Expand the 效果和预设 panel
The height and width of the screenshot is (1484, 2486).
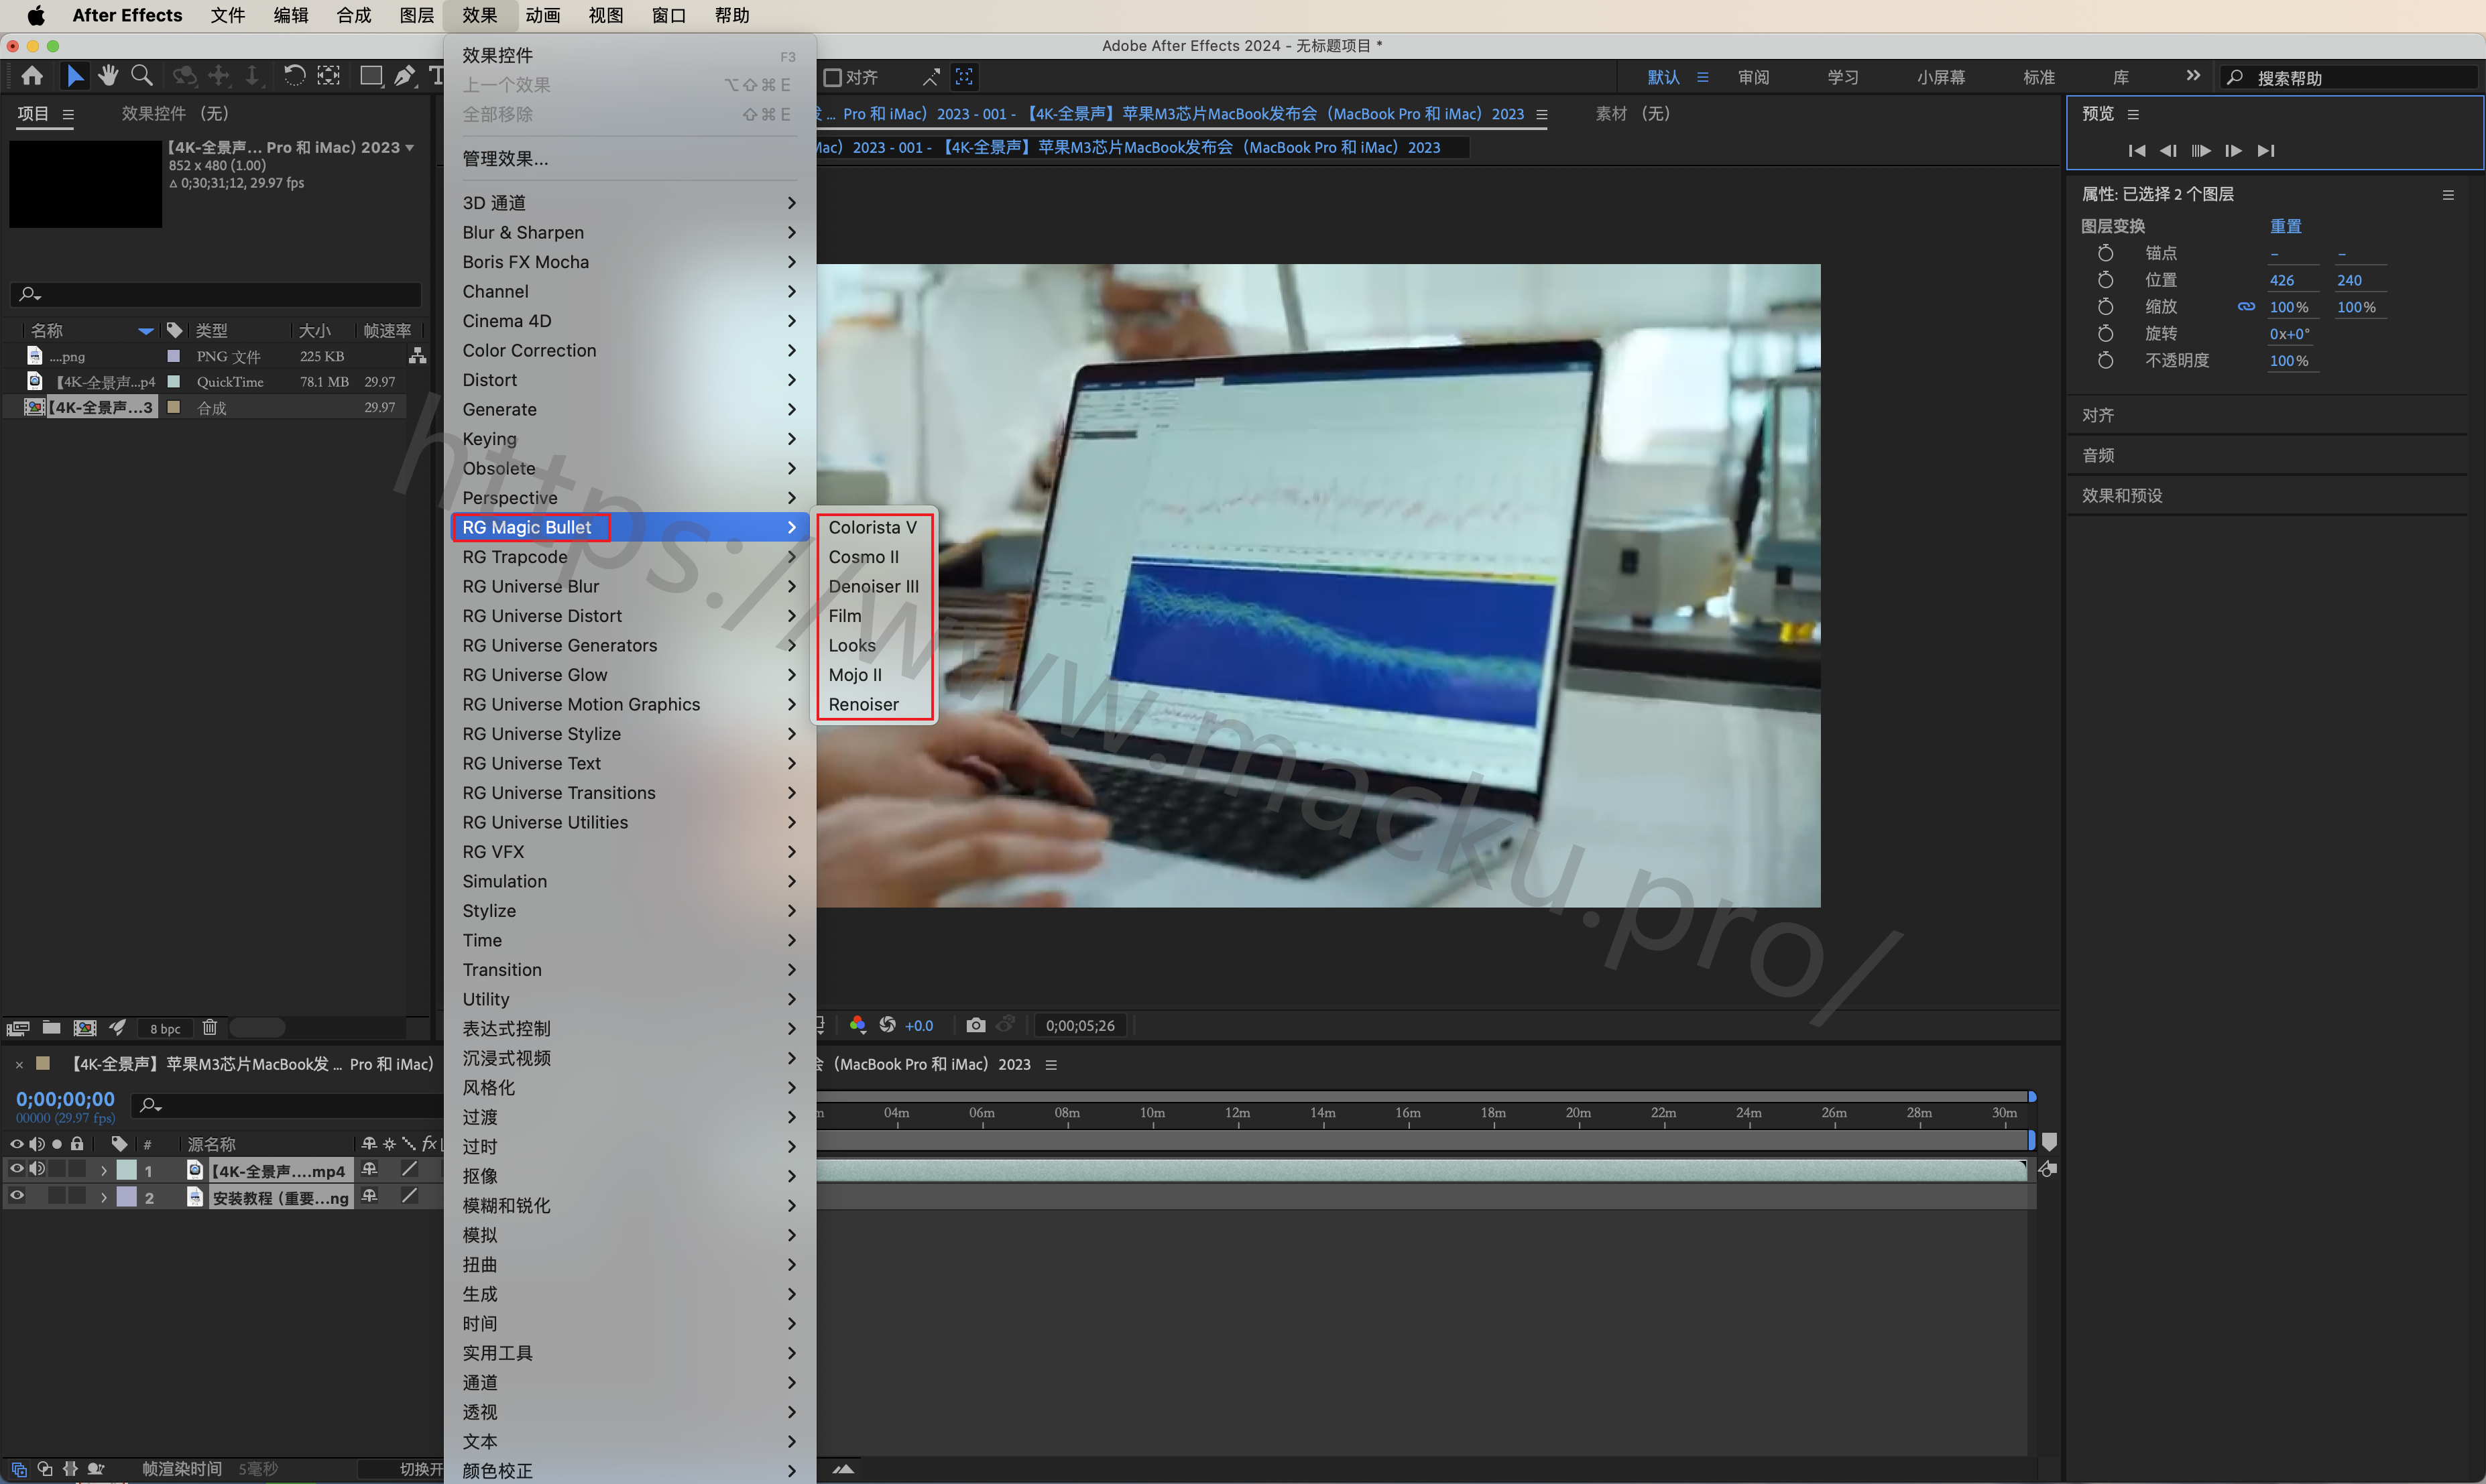point(2122,496)
